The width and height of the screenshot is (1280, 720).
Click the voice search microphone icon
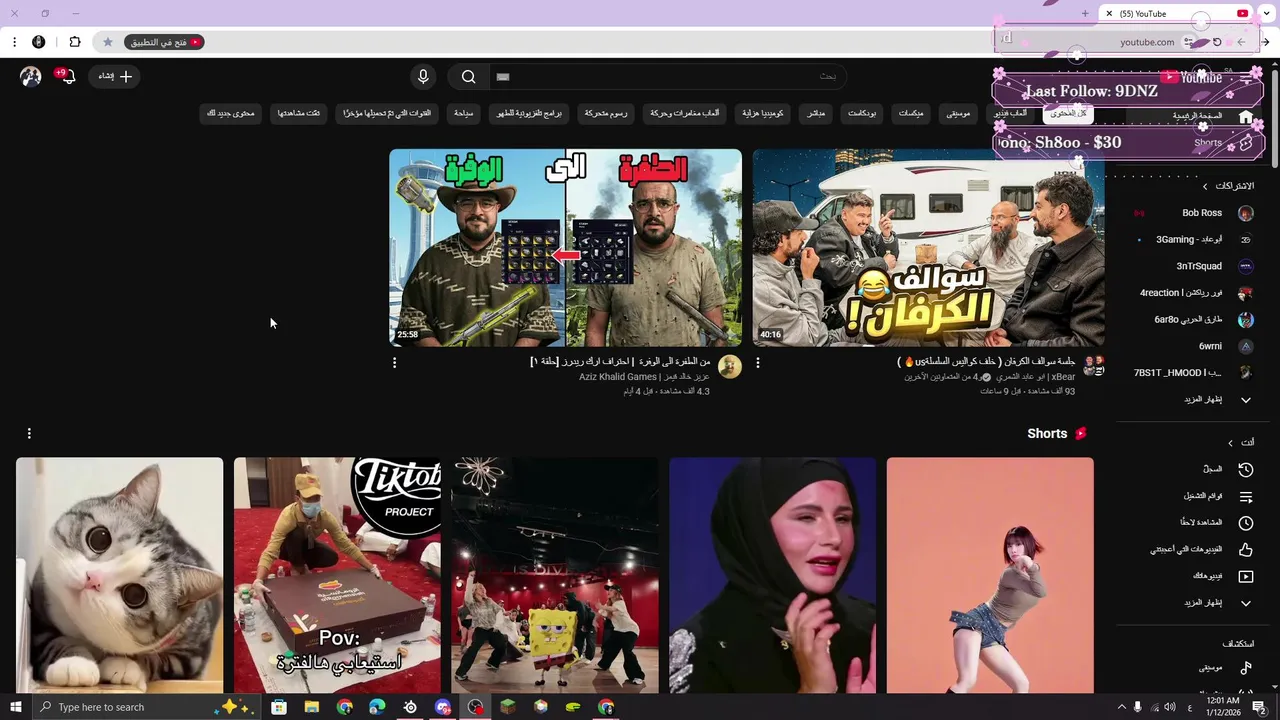(423, 77)
